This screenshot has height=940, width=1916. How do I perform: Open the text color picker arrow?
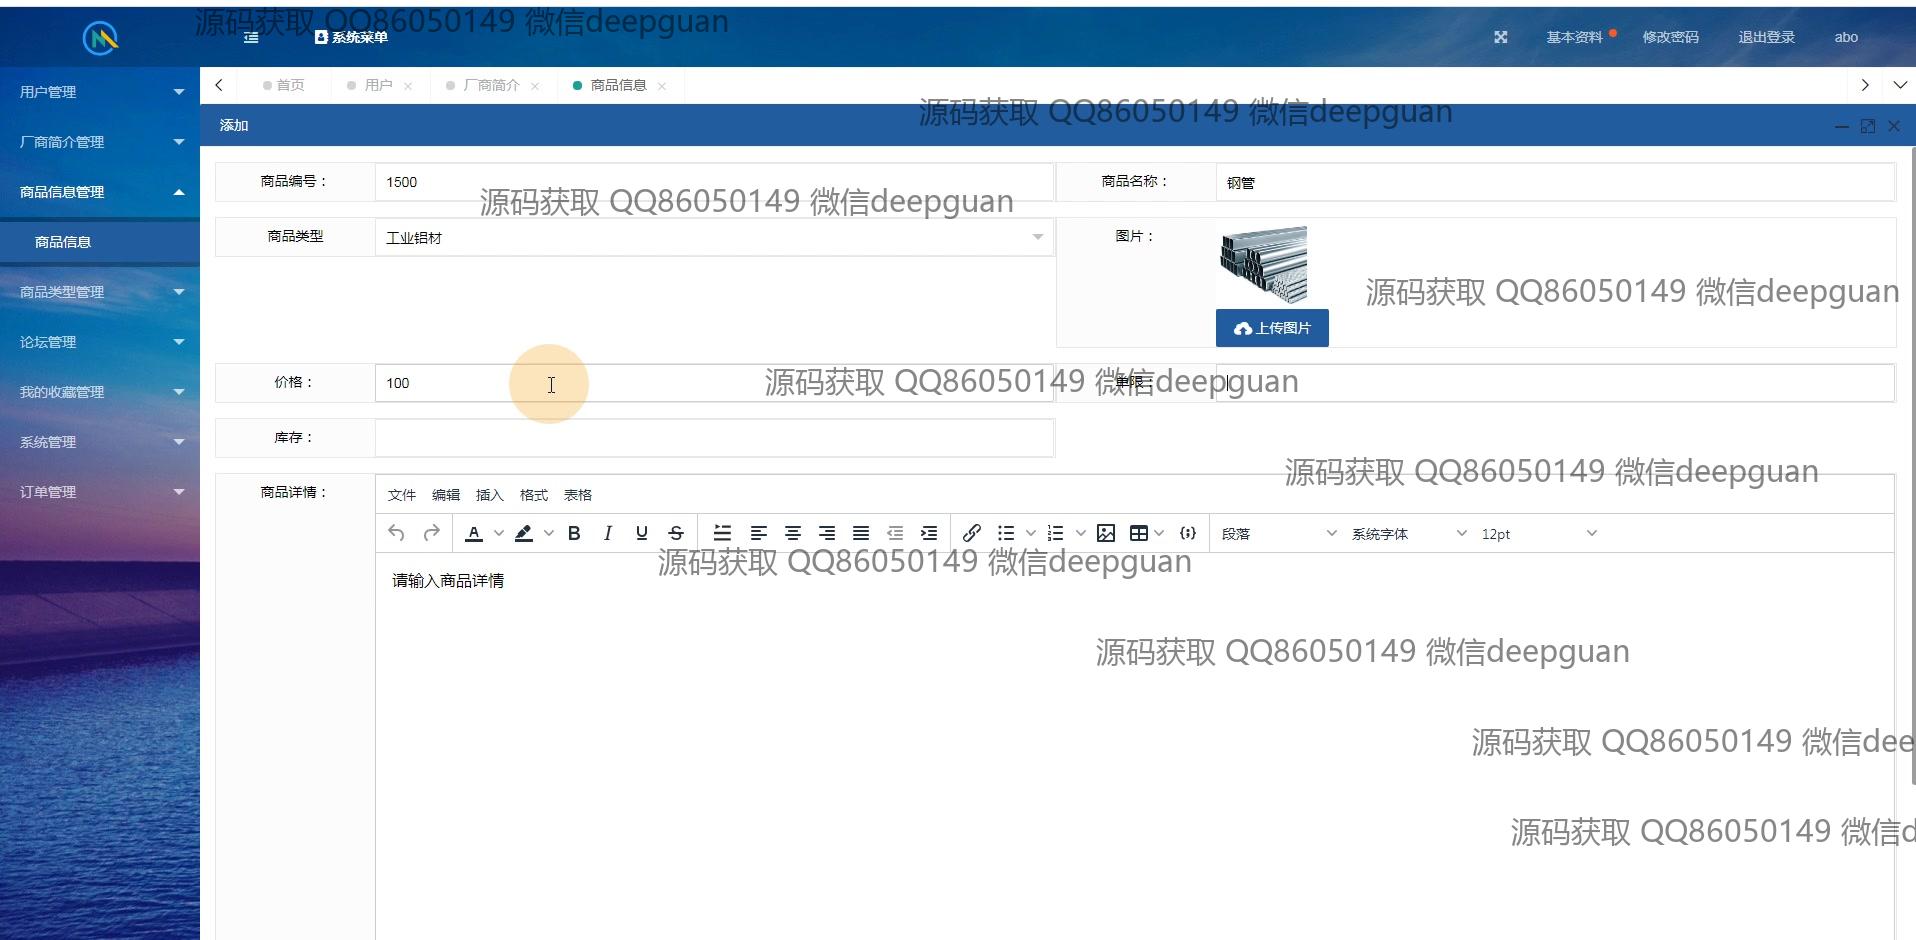pos(499,534)
